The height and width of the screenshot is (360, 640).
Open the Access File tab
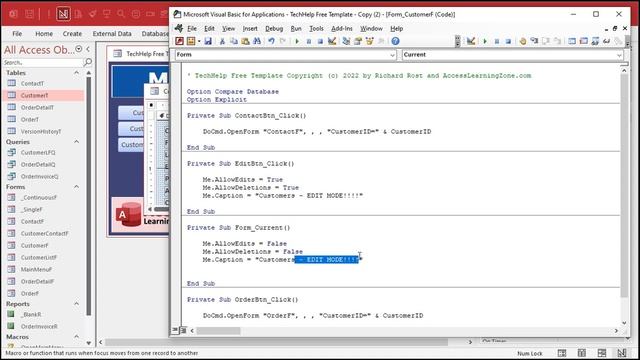tap(17, 33)
